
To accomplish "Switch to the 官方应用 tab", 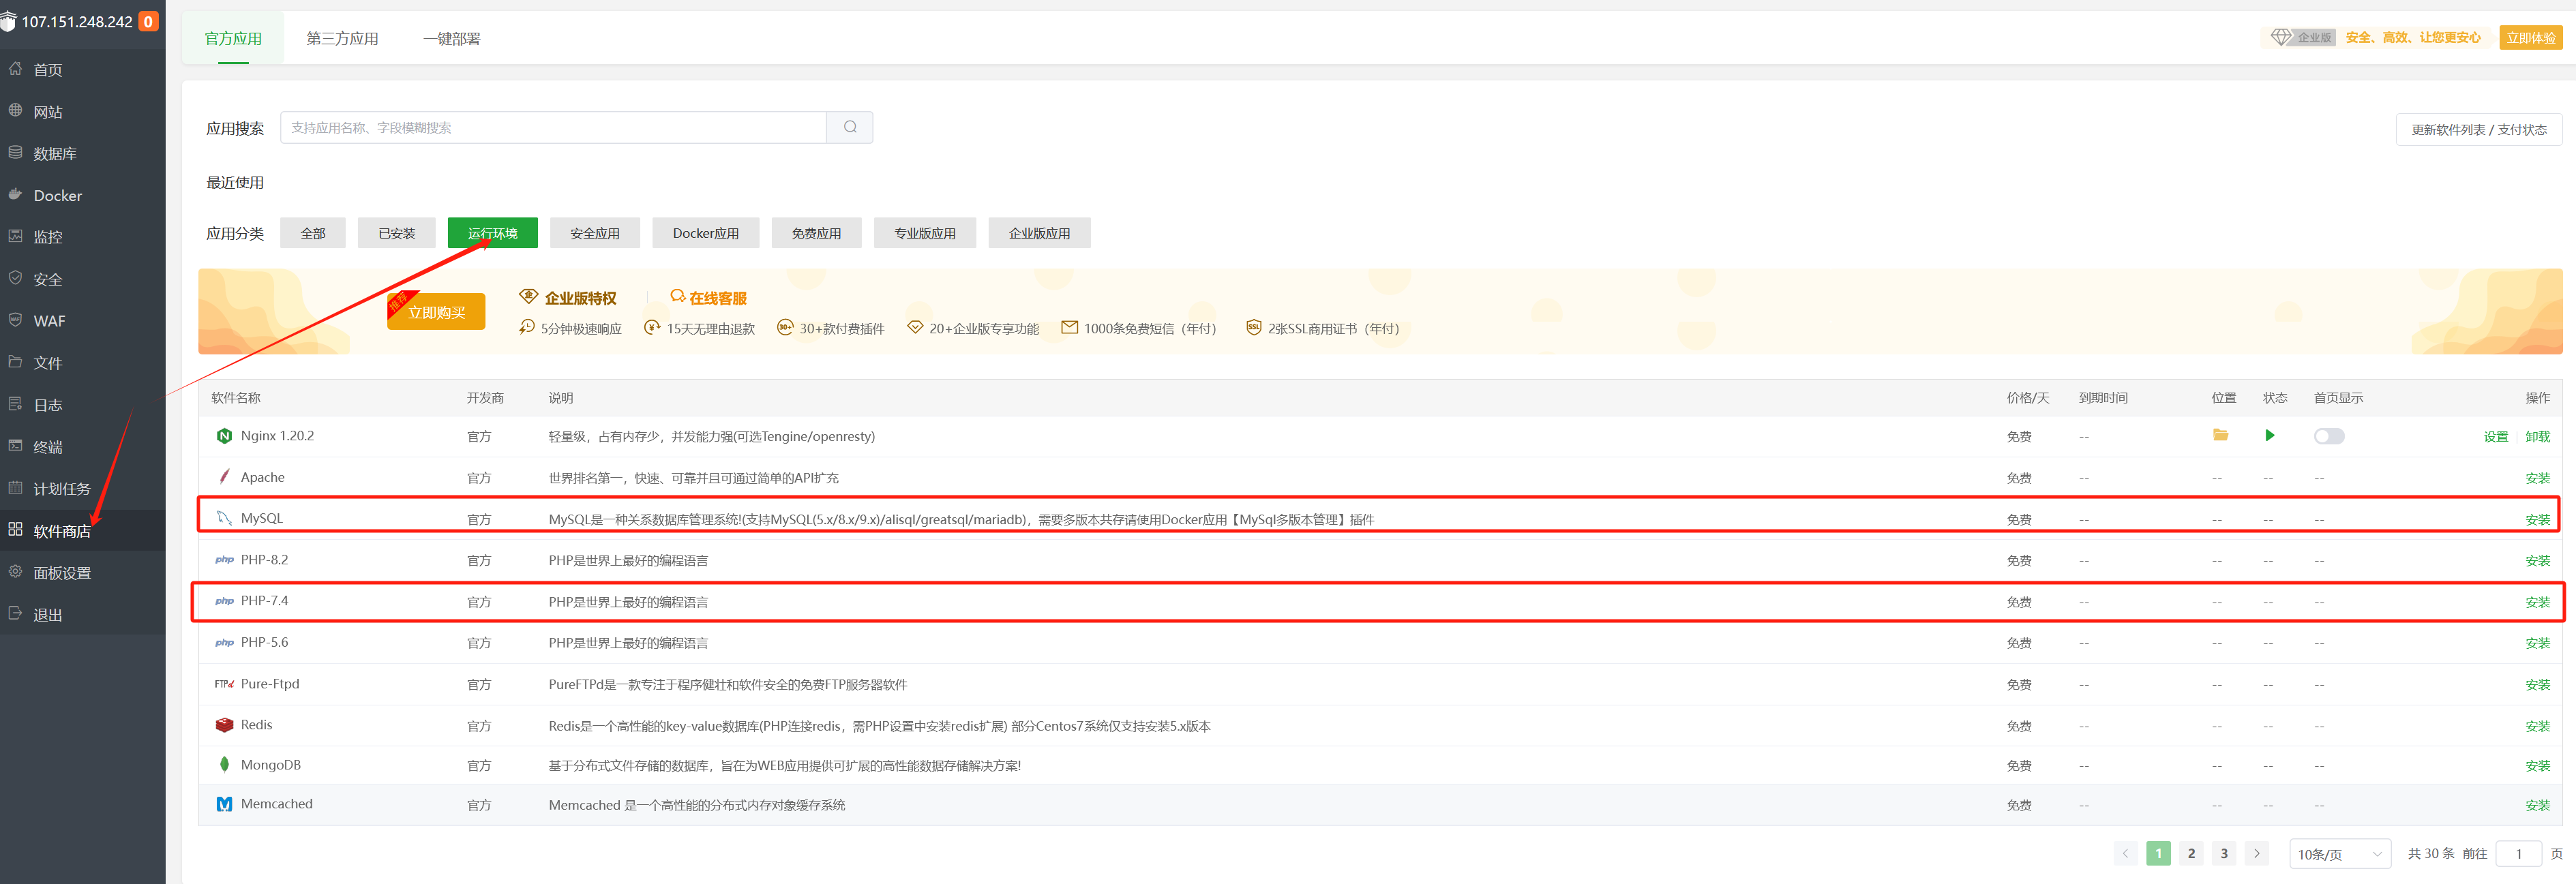I will (233, 38).
